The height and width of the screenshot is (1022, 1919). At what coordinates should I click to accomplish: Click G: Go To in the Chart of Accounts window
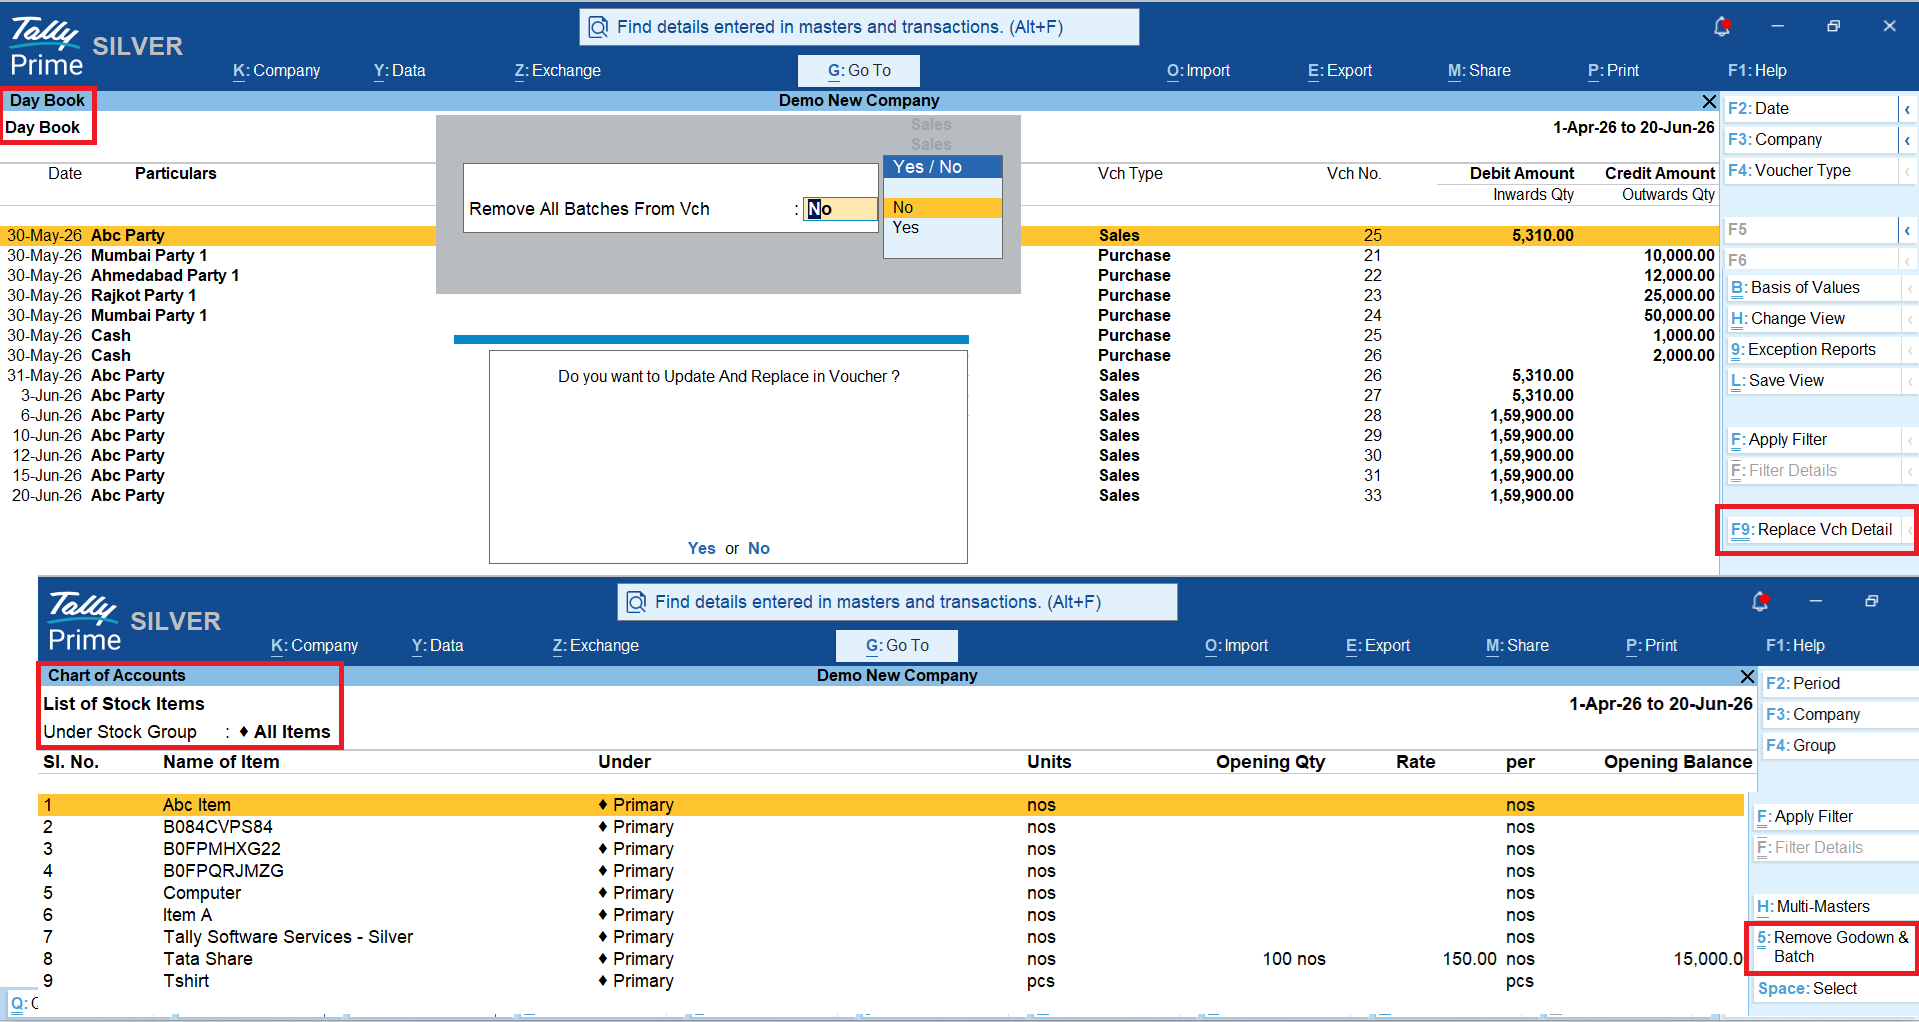coord(897,646)
